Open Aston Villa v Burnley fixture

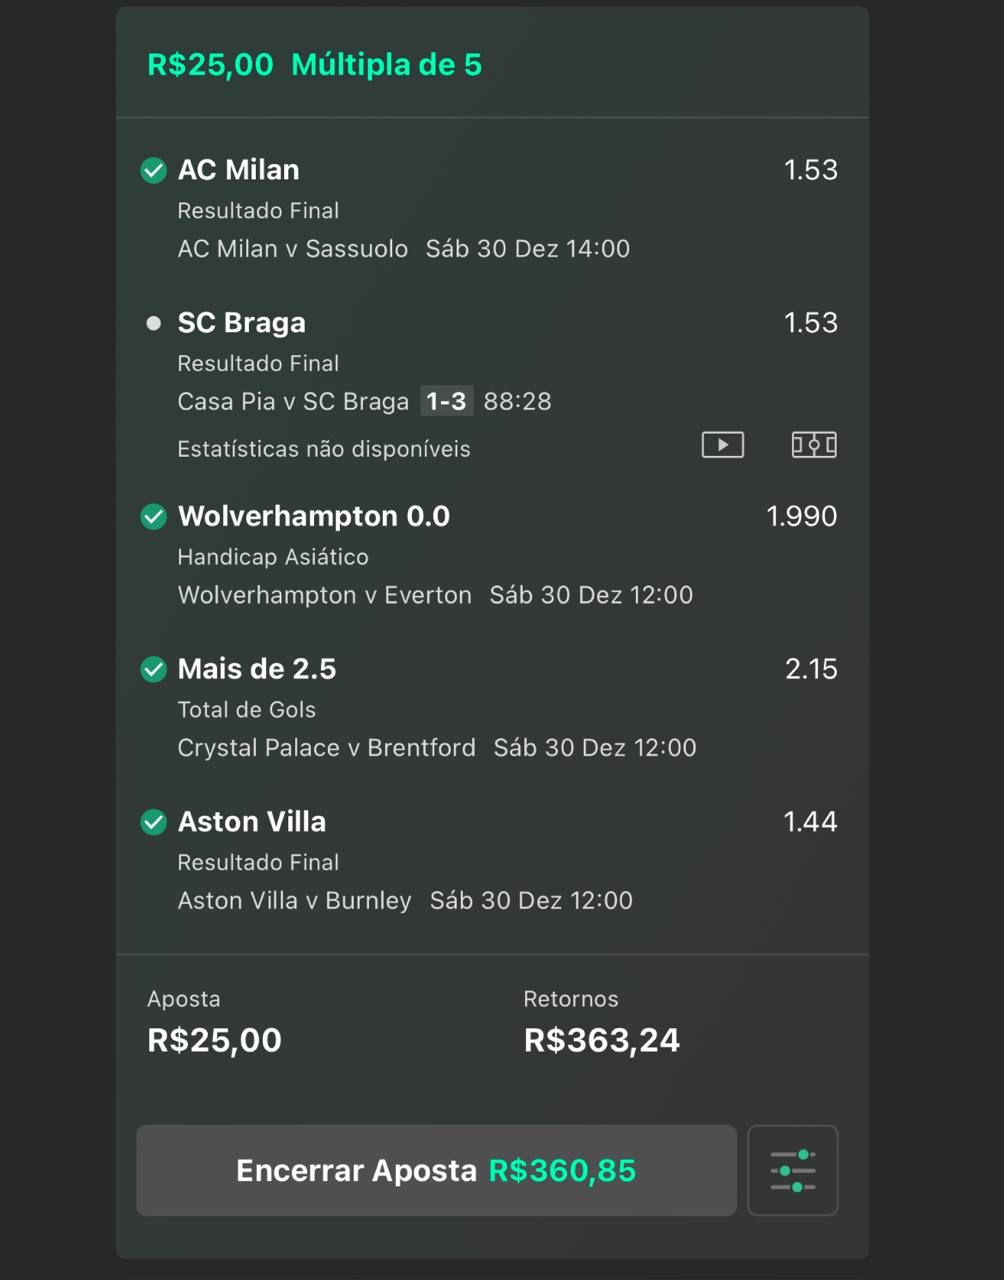point(294,901)
